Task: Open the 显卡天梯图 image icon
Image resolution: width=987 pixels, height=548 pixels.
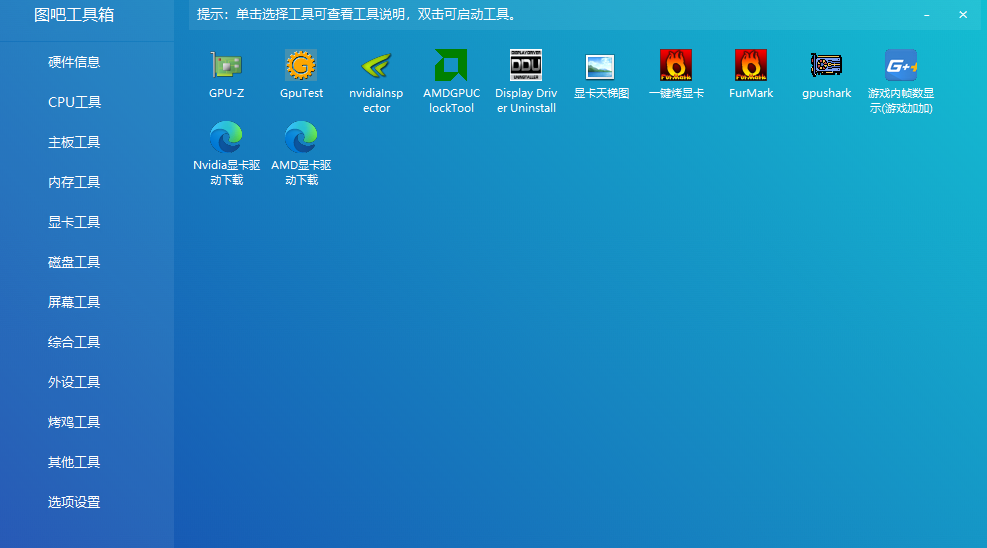Action: [x=601, y=65]
